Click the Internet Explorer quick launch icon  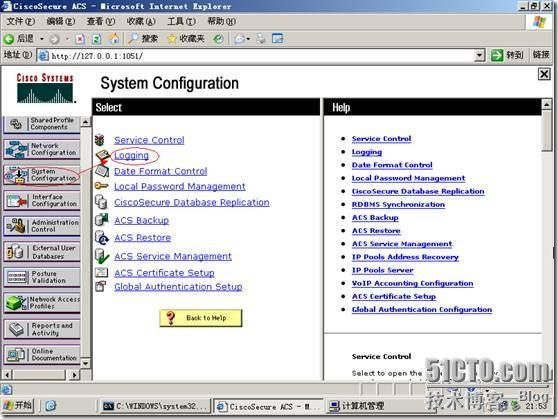tap(51, 405)
